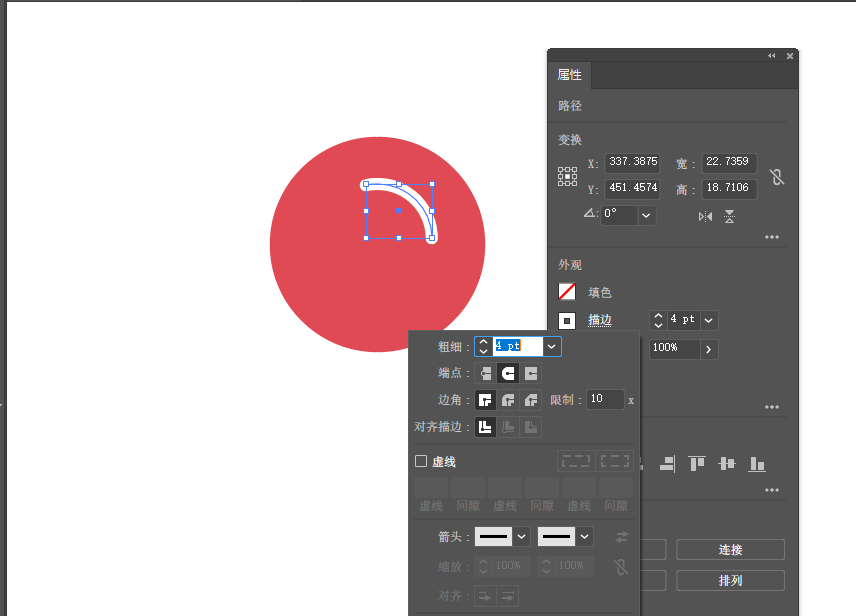Click the horizontal align right icon
Image resolution: width=856 pixels, height=616 pixels.
pyautogui.click(x=667, y=464)
